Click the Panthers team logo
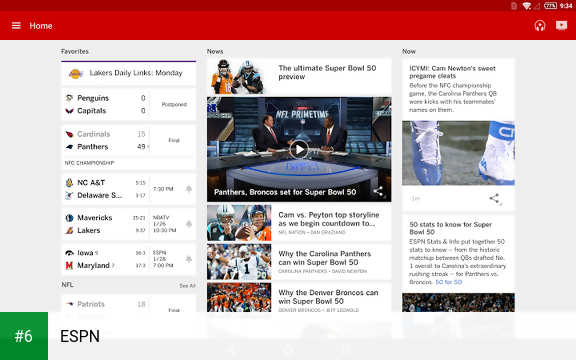 coord(69,147)
